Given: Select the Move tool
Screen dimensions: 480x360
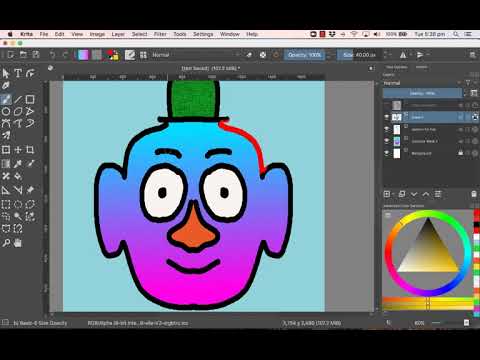Looking at the screenshot, I should pos(18,150).
